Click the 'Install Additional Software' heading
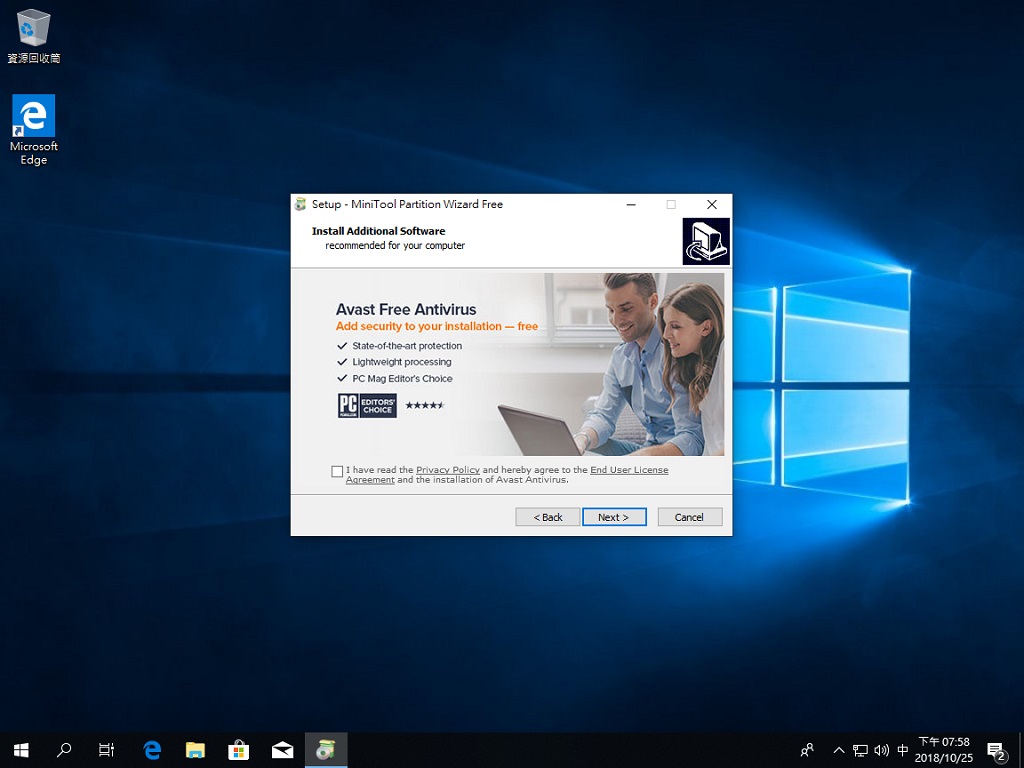 click(x=378, y=231)
